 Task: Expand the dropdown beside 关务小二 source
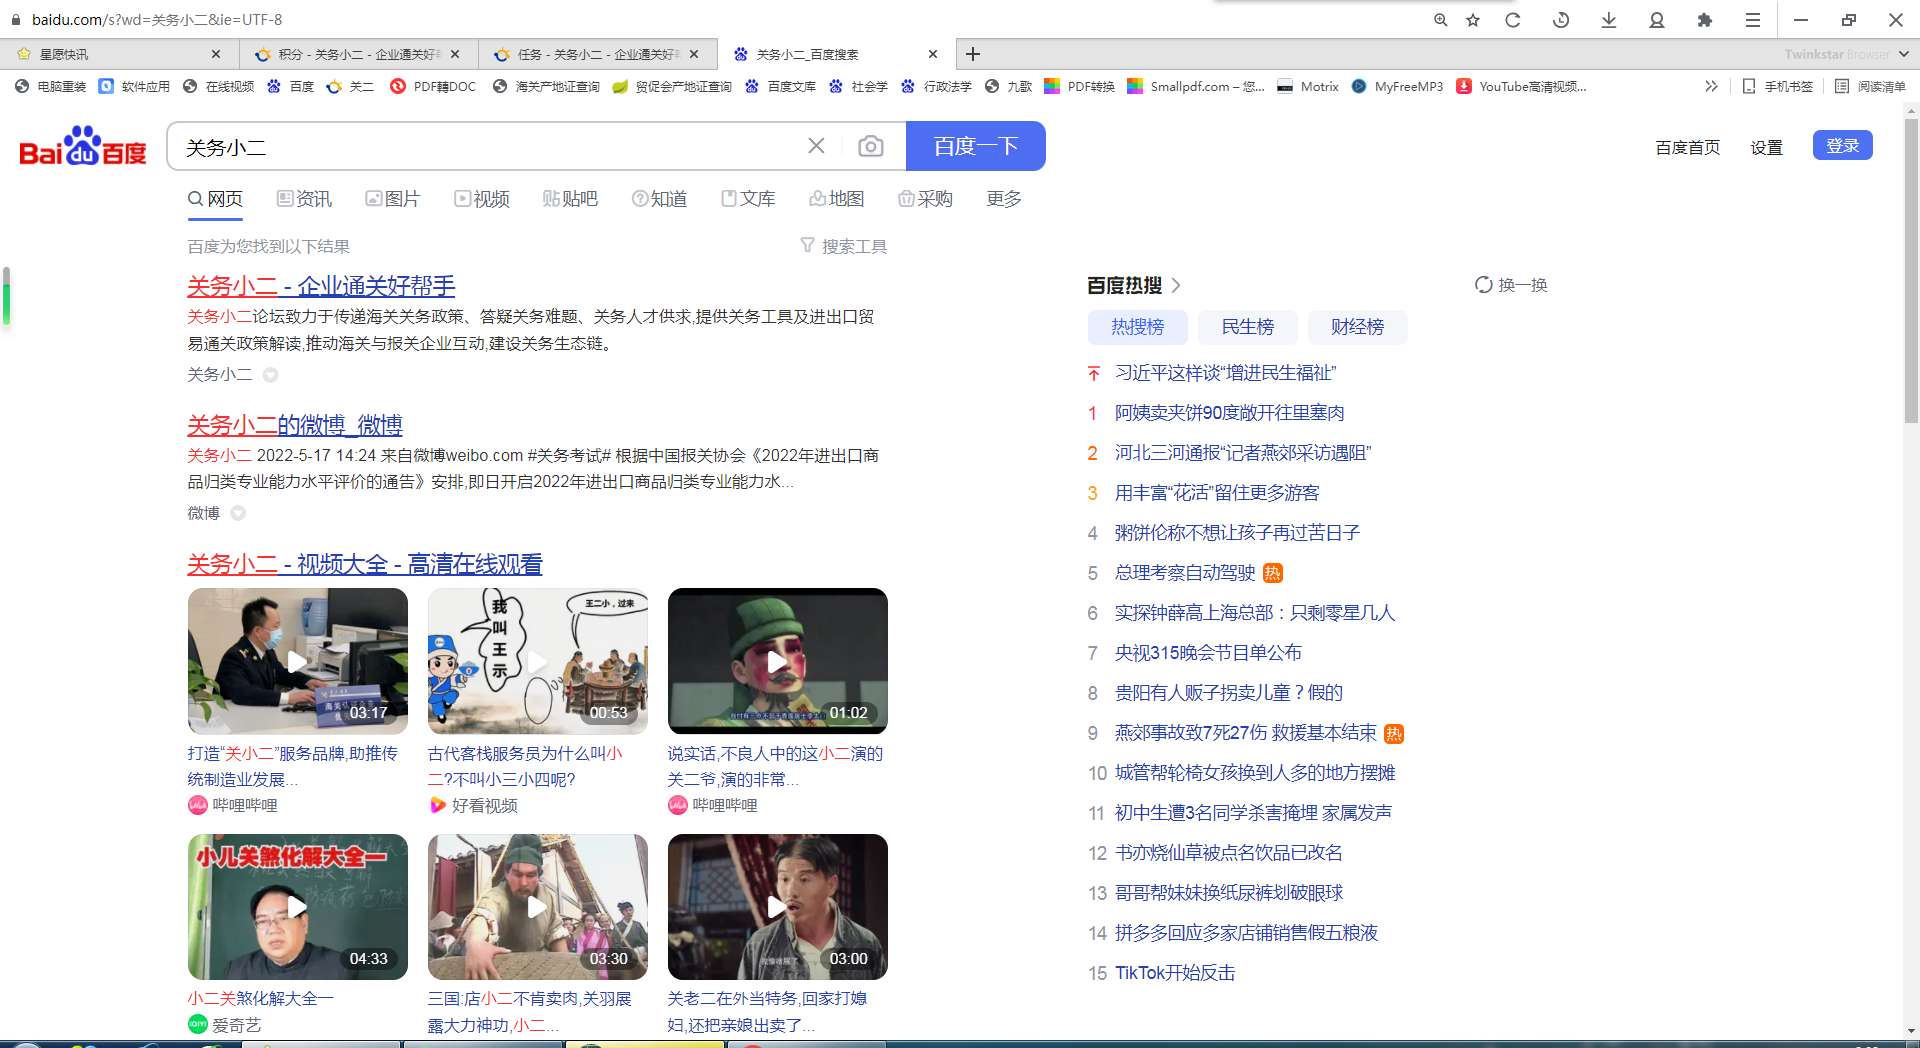pyautogui.click(x=270, y=375)
